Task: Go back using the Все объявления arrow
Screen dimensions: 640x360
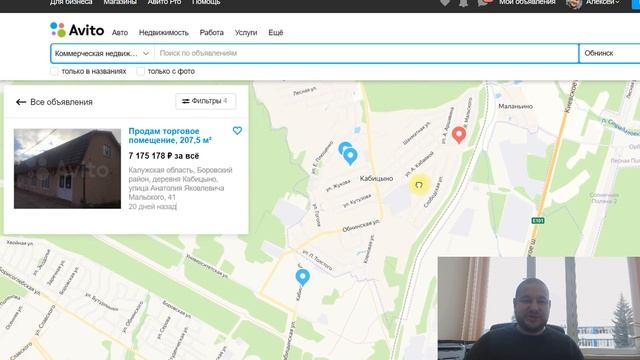Action: click(x=21, y=102)
